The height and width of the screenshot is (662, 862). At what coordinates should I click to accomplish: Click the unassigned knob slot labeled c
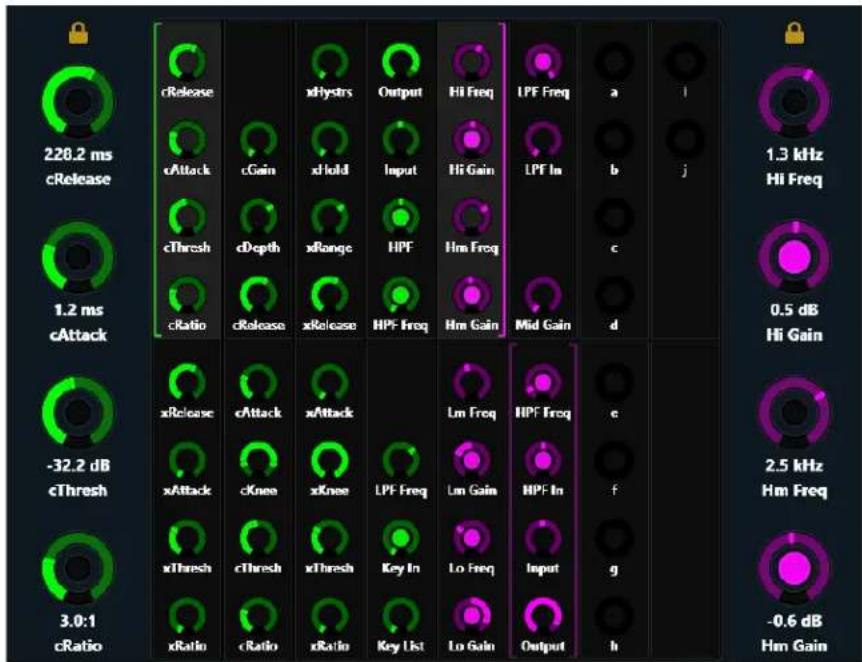(x=614, y=218)
